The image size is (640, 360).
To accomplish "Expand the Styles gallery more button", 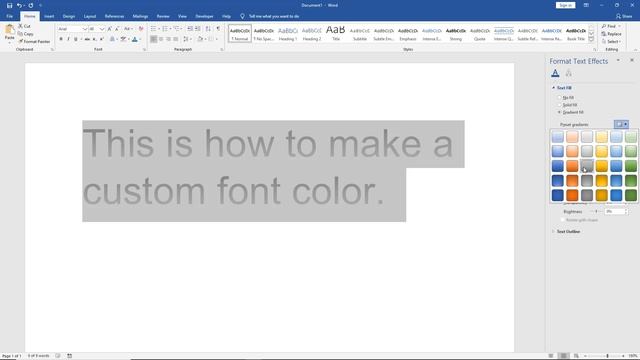I will coord(591,40).
